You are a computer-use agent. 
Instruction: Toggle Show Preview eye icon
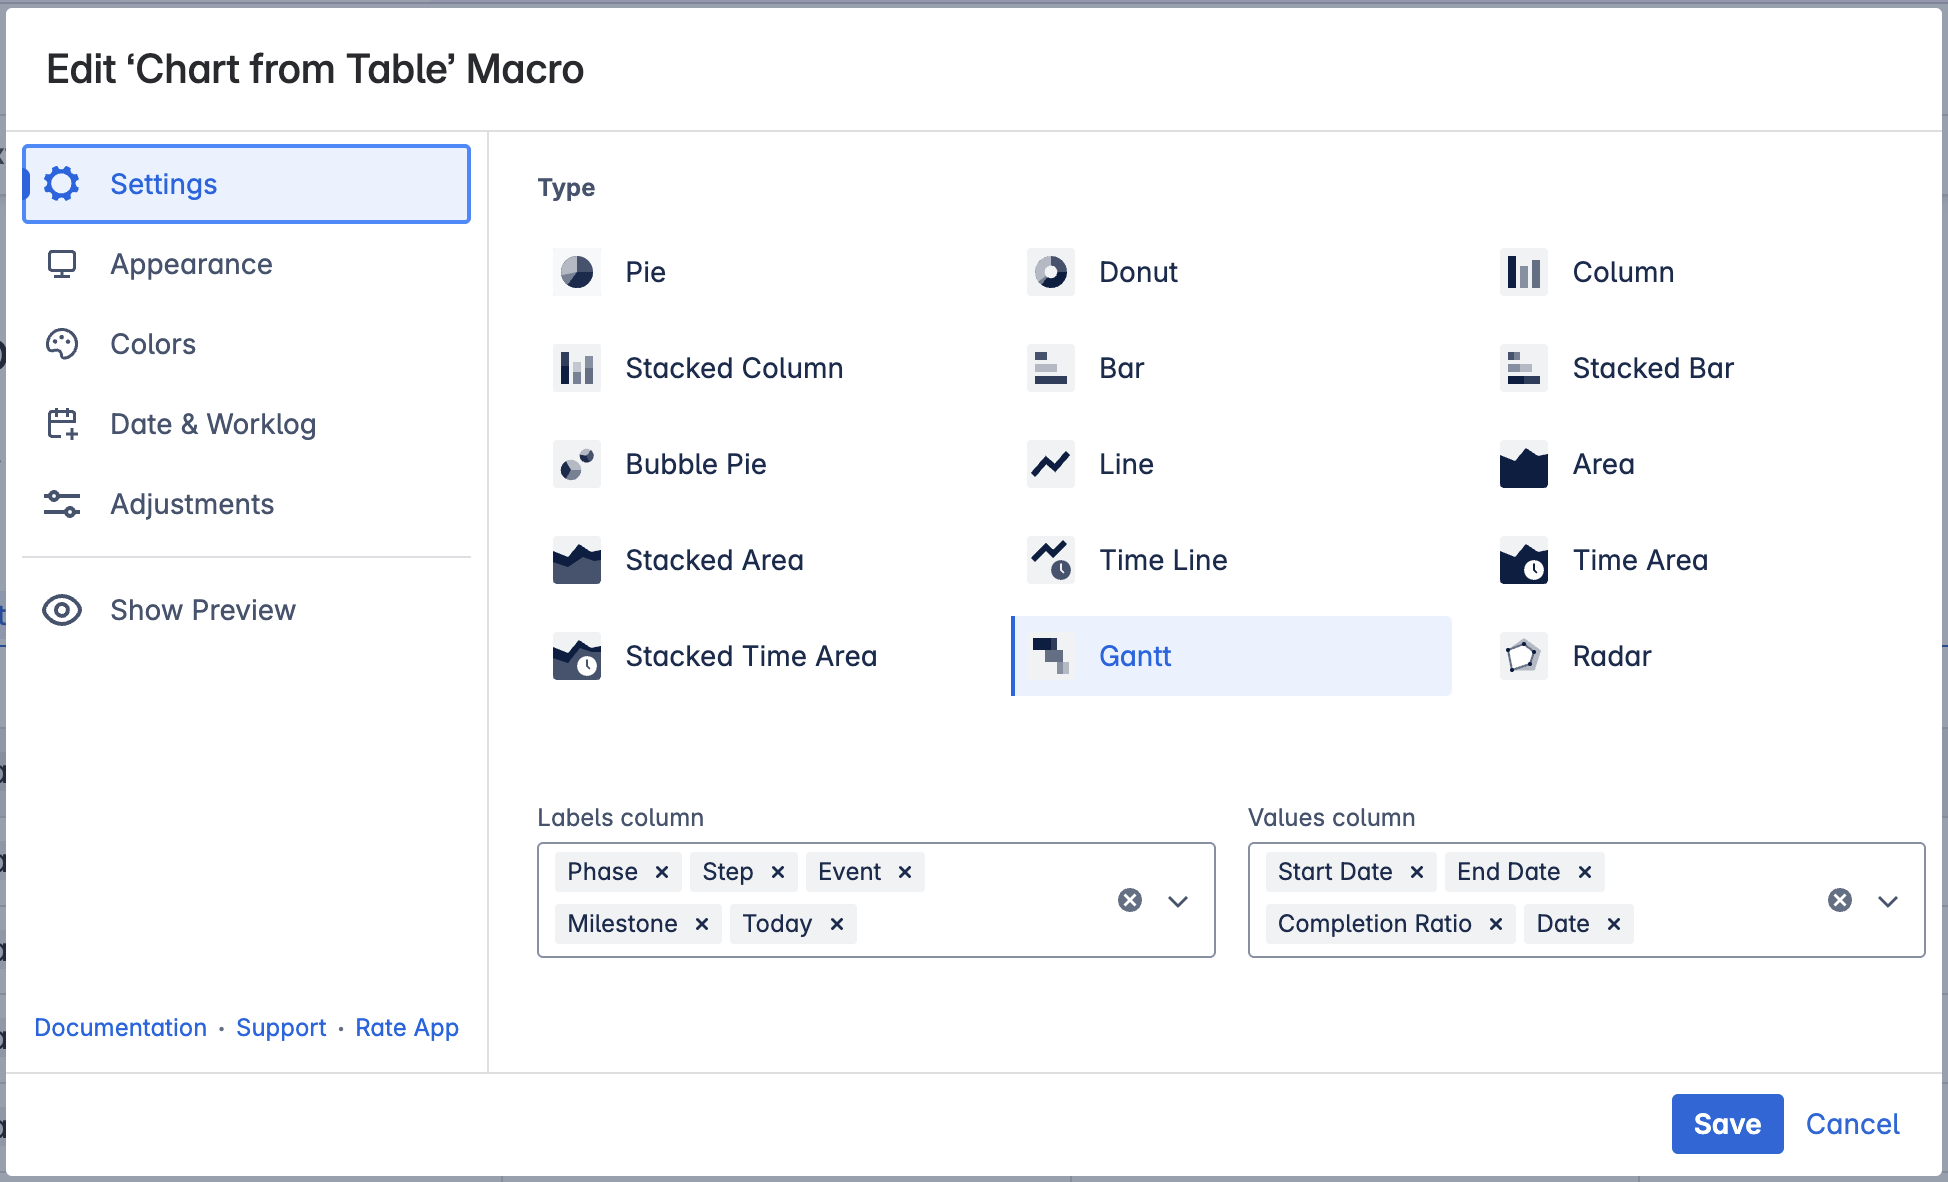[x=62, y=610]
